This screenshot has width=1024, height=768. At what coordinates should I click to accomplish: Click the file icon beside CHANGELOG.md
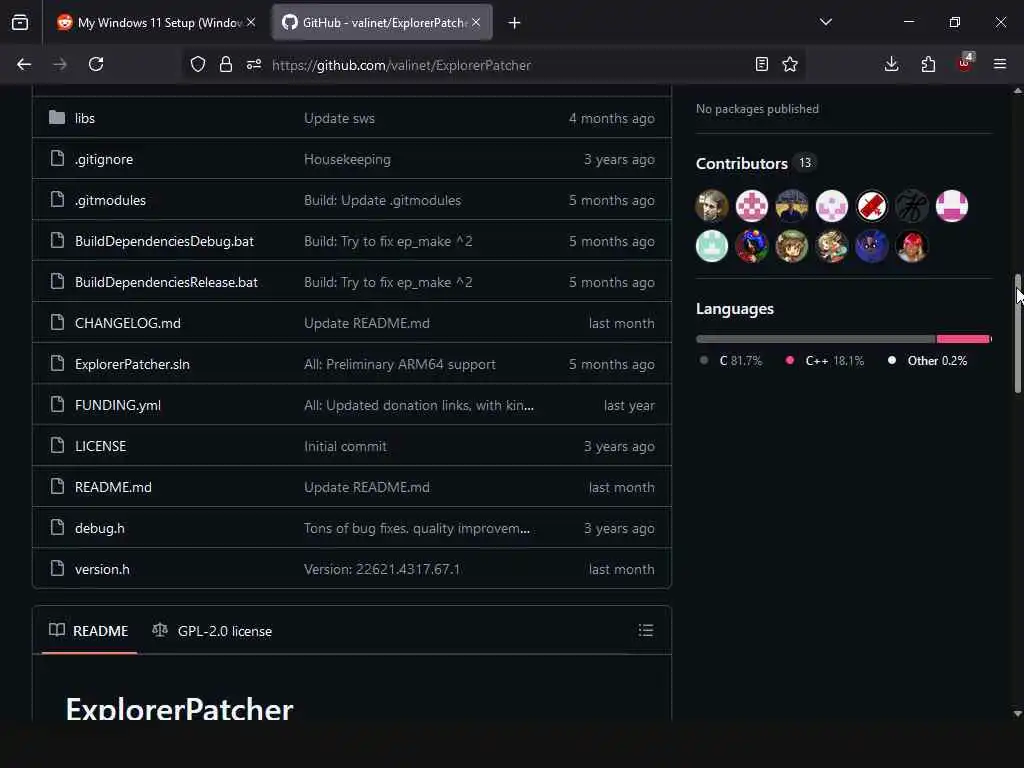point(57,322)
